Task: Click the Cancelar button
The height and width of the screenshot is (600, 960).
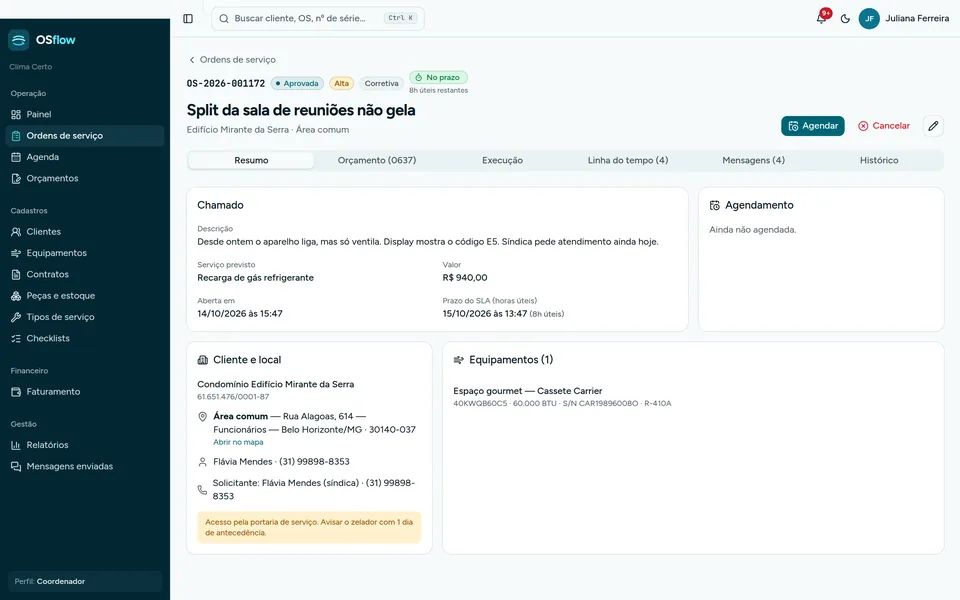Action: [x=883, y=126]
